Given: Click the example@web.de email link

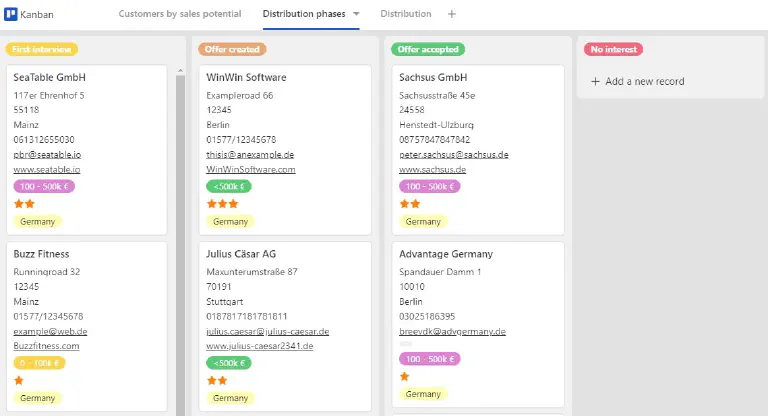Looking at the screenshot, I should [x=50, y=331].
